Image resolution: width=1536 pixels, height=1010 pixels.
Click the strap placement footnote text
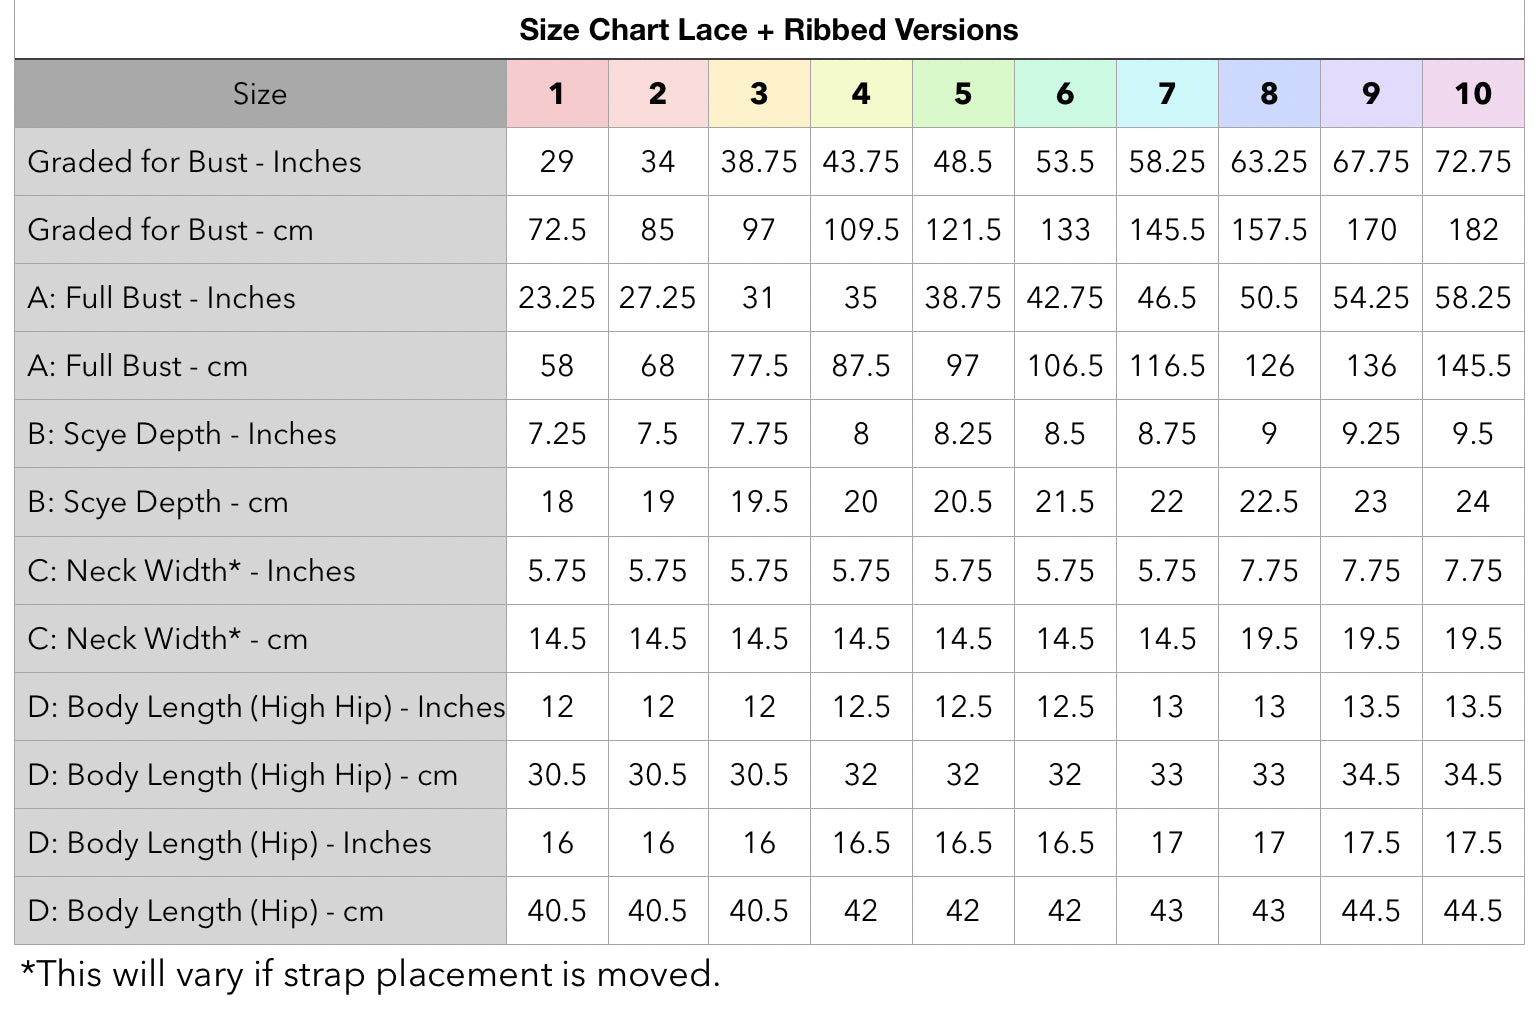(x=370, y=974)
